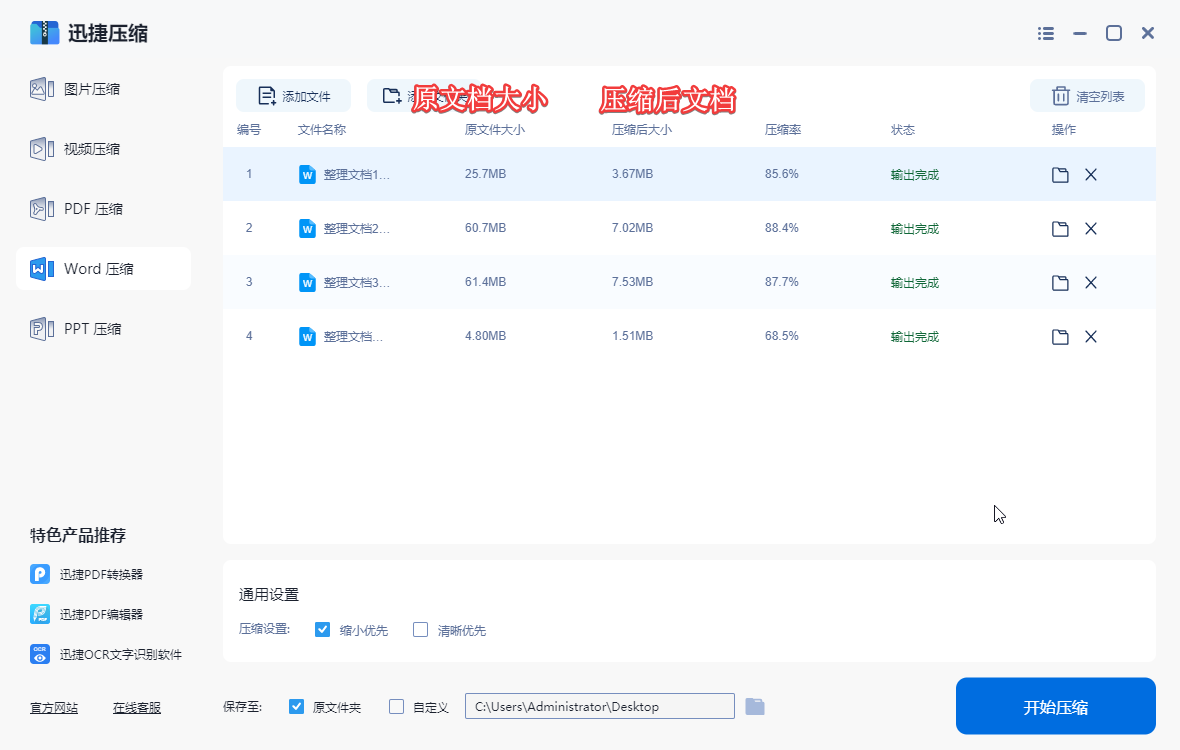Viewport: 1180px width, 750px height.
Task: Click the PDF 压缩 sidebar icon
Action: (41, 208)
